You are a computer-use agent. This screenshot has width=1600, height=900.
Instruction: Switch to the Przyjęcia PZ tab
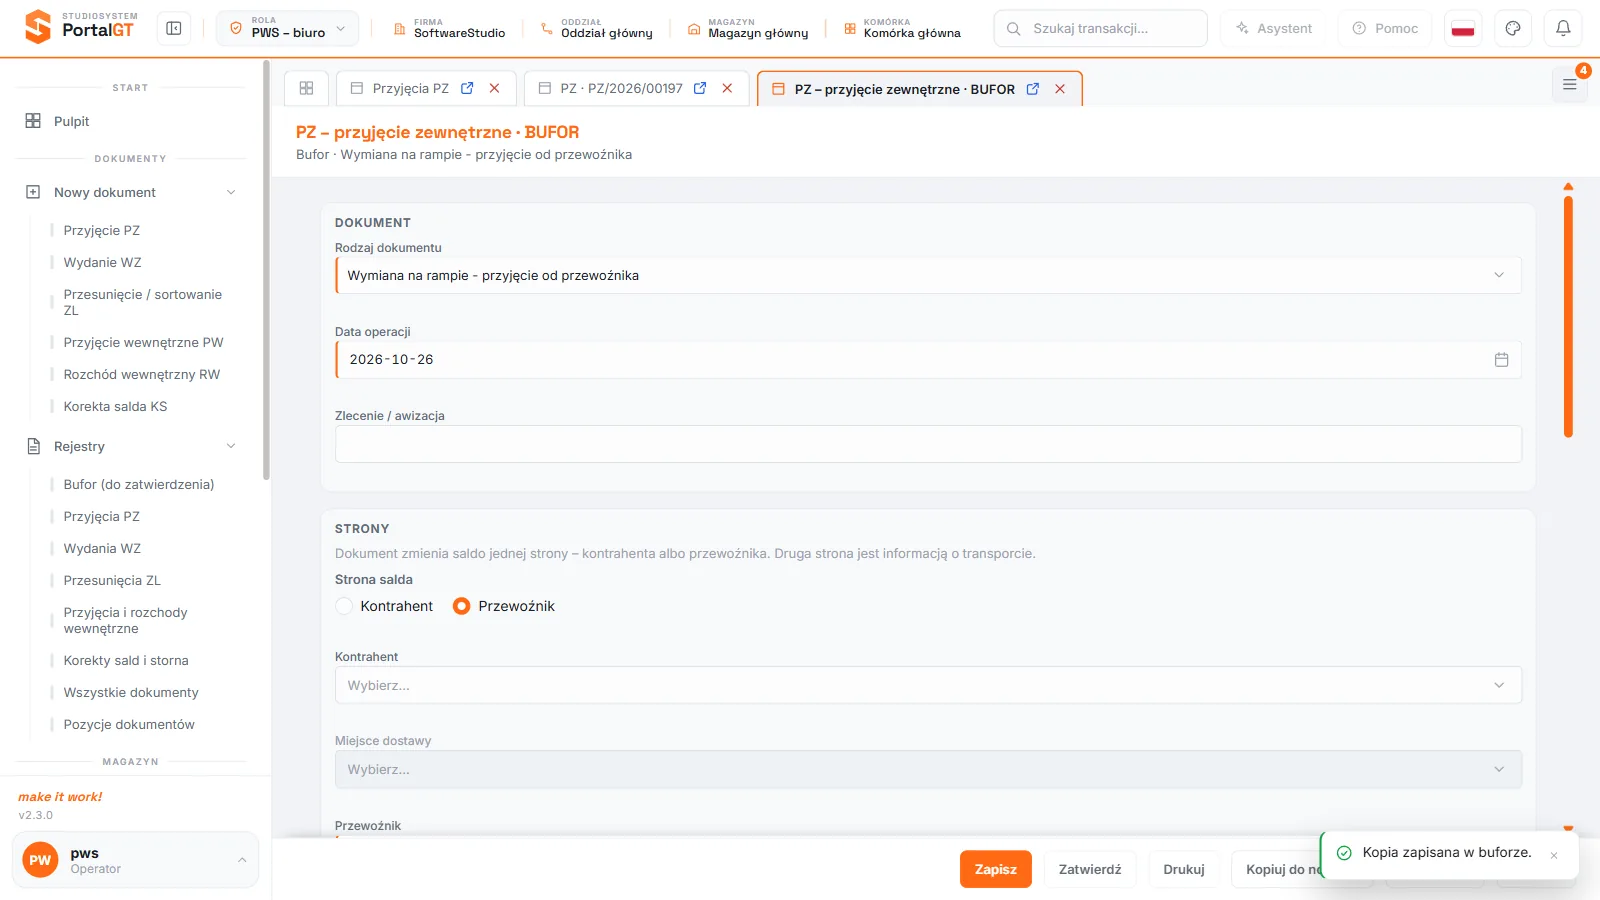coord(411,88)
